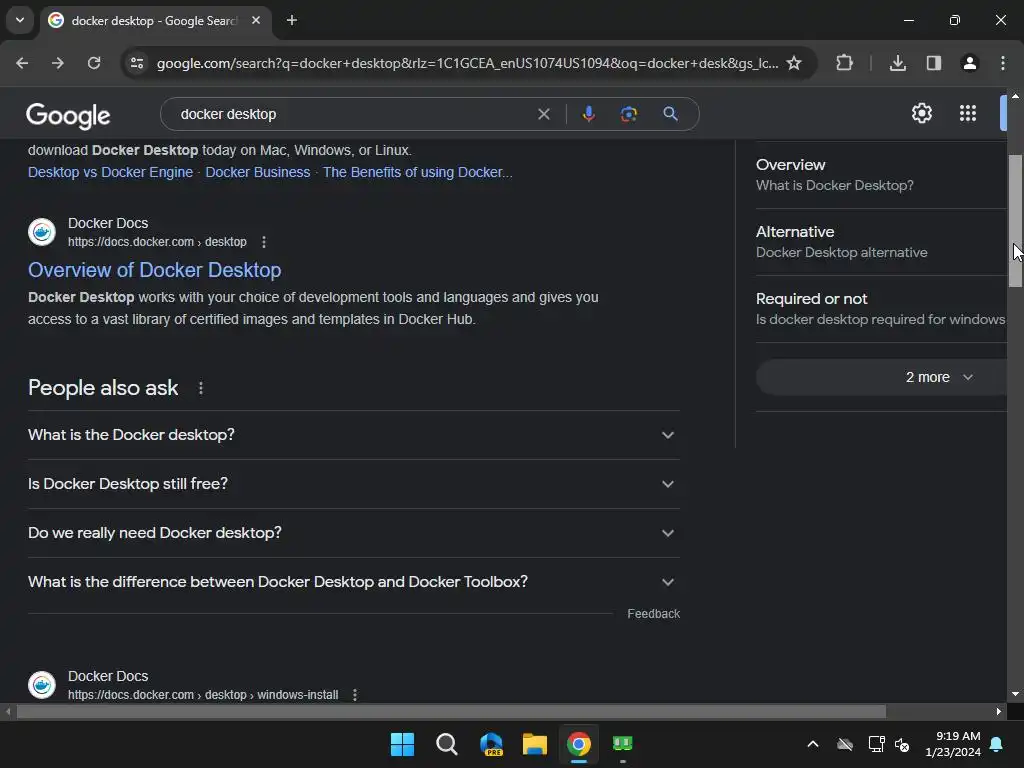1024x768 pixels.
Task: Open the green app in the taskbar
Action: 622,744
